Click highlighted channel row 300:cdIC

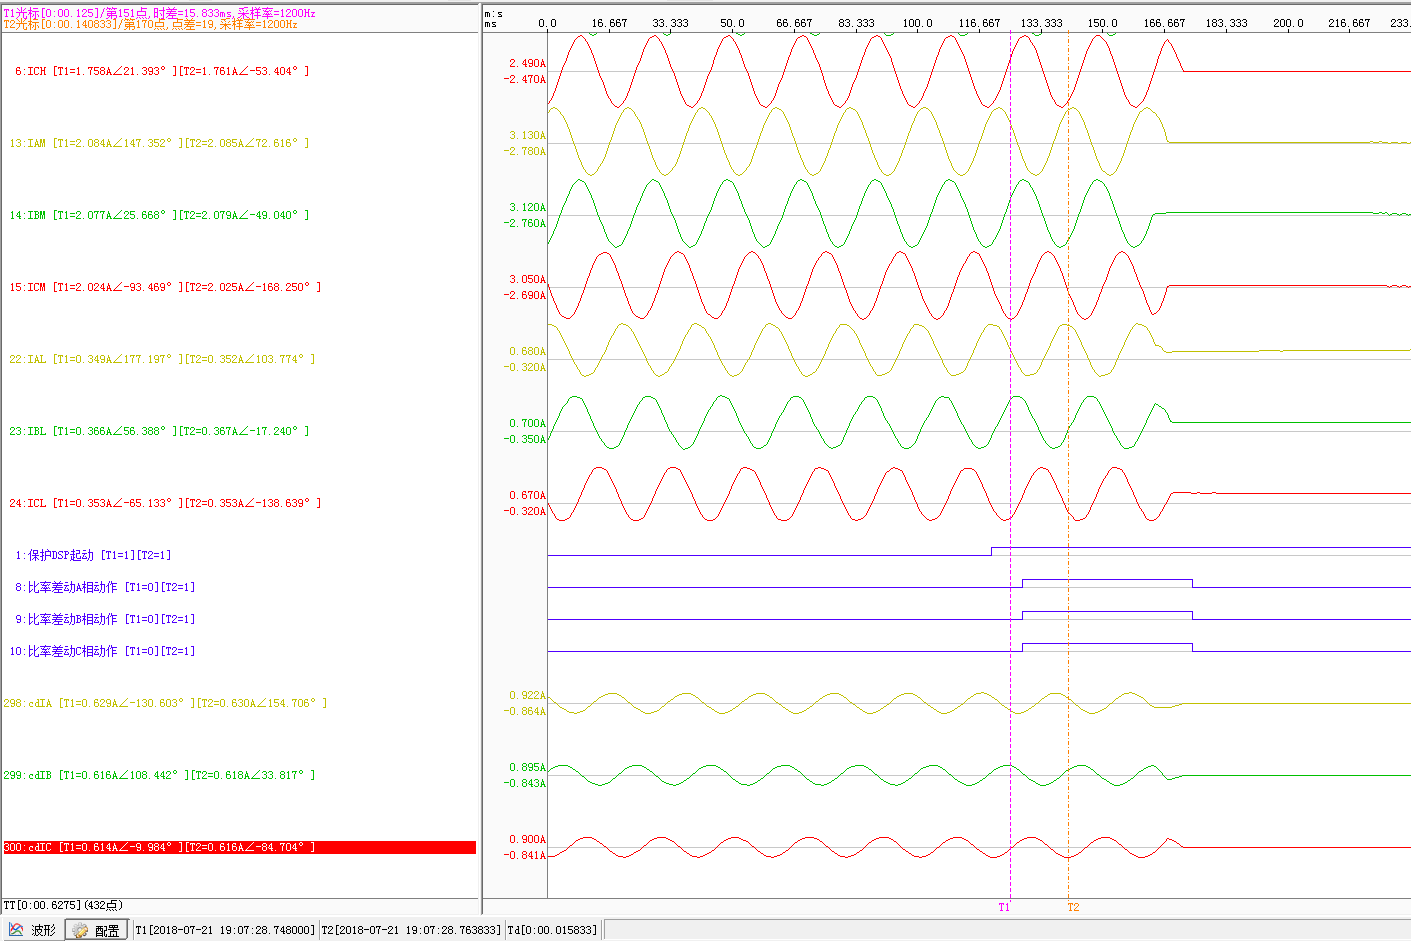pos(239,848)
